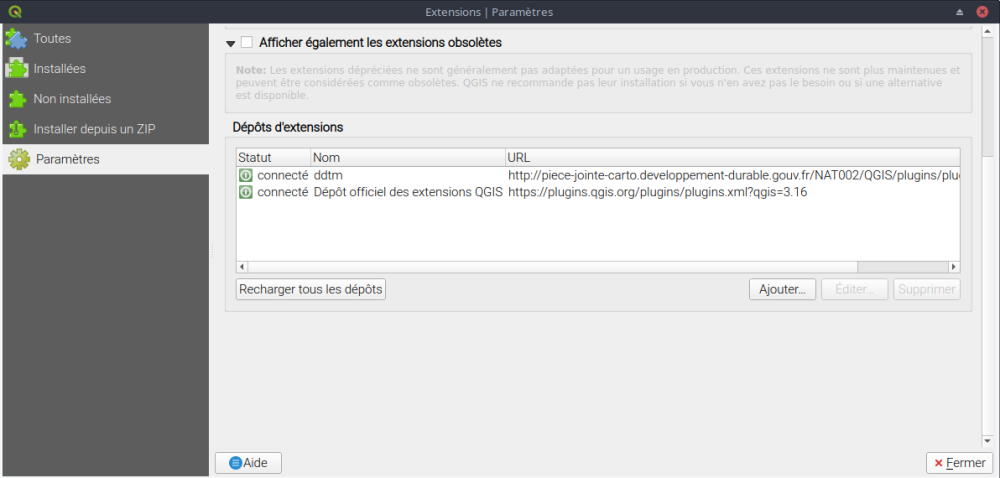Image resolution: width=1000 pixels, height=478 pixels.
Task: Click the Non installées puzzle icon
Action: pos(16,99)
